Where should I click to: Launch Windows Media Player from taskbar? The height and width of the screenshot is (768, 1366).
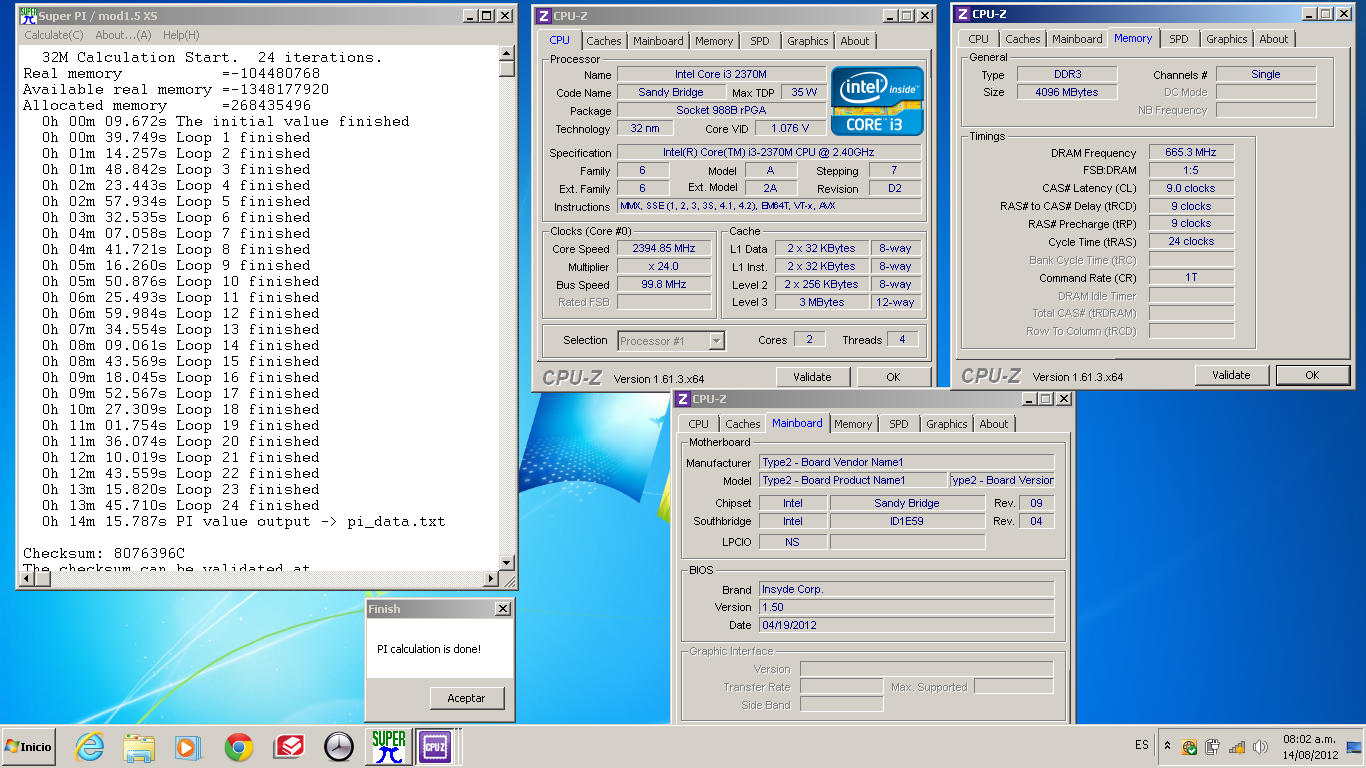click(187, 746)
